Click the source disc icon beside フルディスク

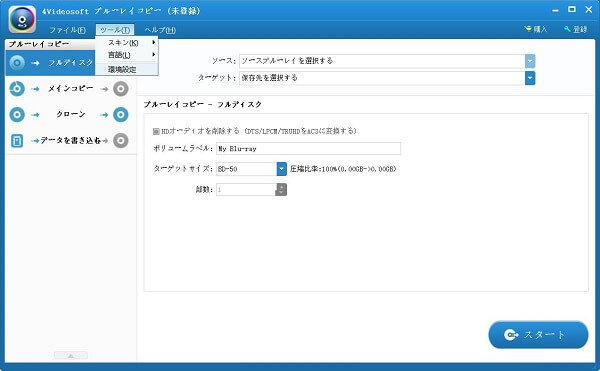[x=17, y=63]
